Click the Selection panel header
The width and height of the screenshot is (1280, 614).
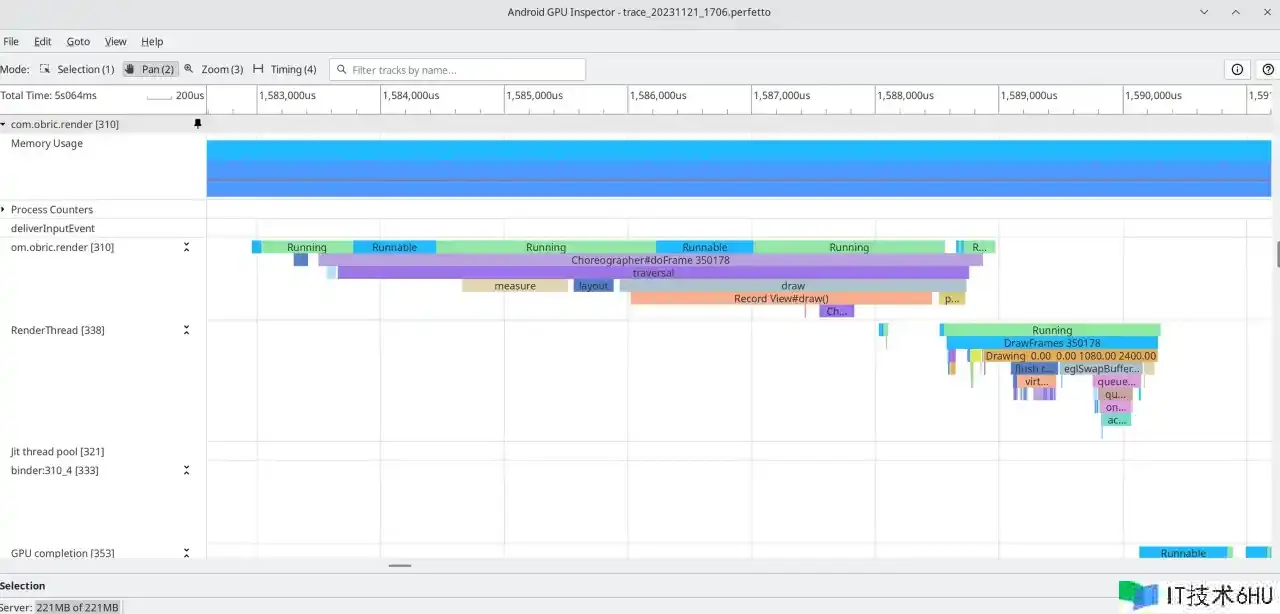tap(23, 586)
